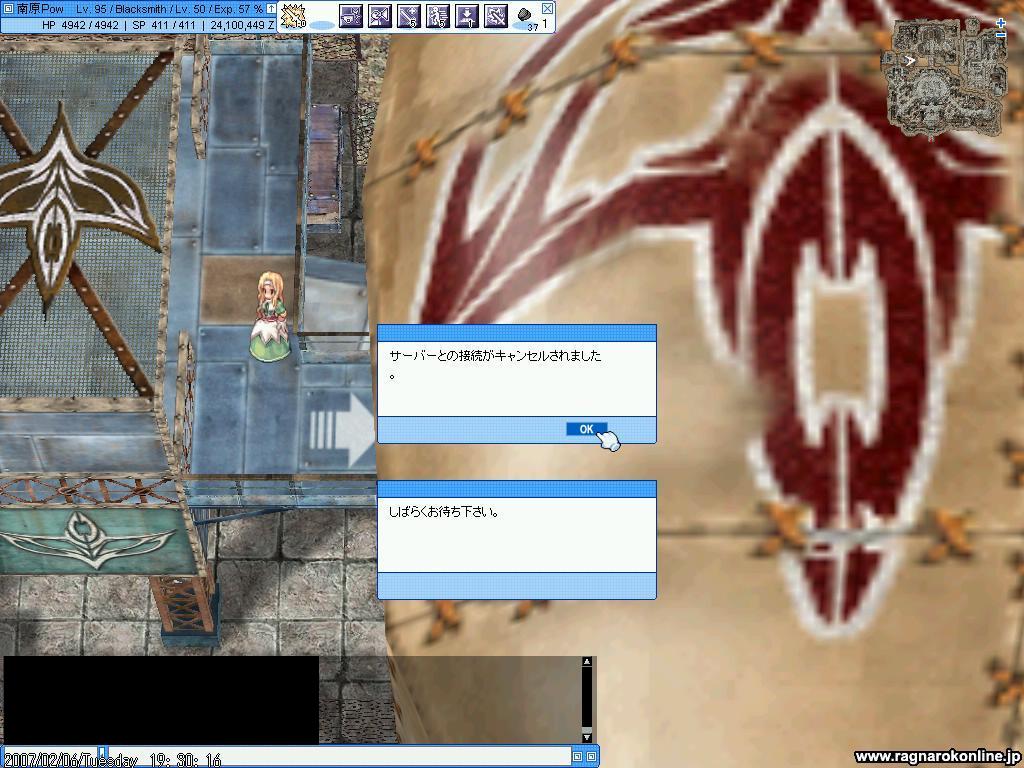Viewport: 1024px width, 768px height.
Task: Click the しばらくお待ち下さい wait message
Action: pos(445,513)
